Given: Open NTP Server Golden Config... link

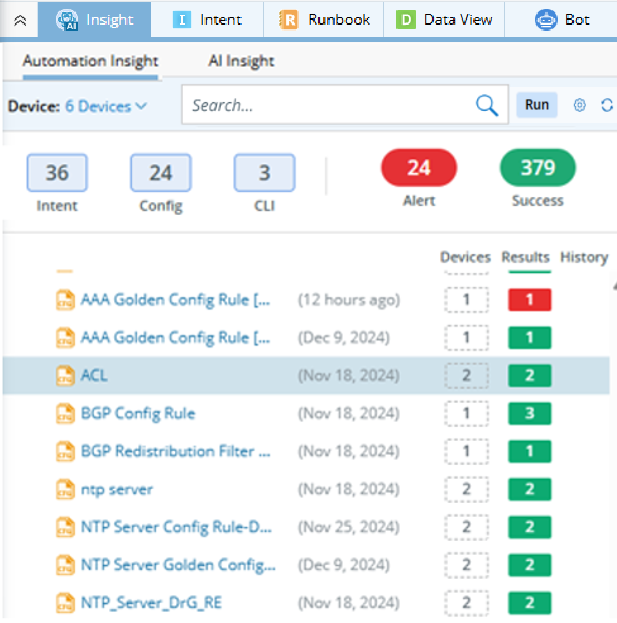Looking at the screenshot, I should pos(178,565).
